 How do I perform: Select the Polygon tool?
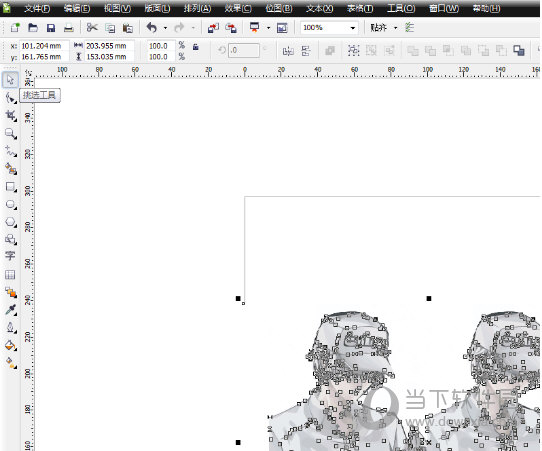tap(10, 222)
